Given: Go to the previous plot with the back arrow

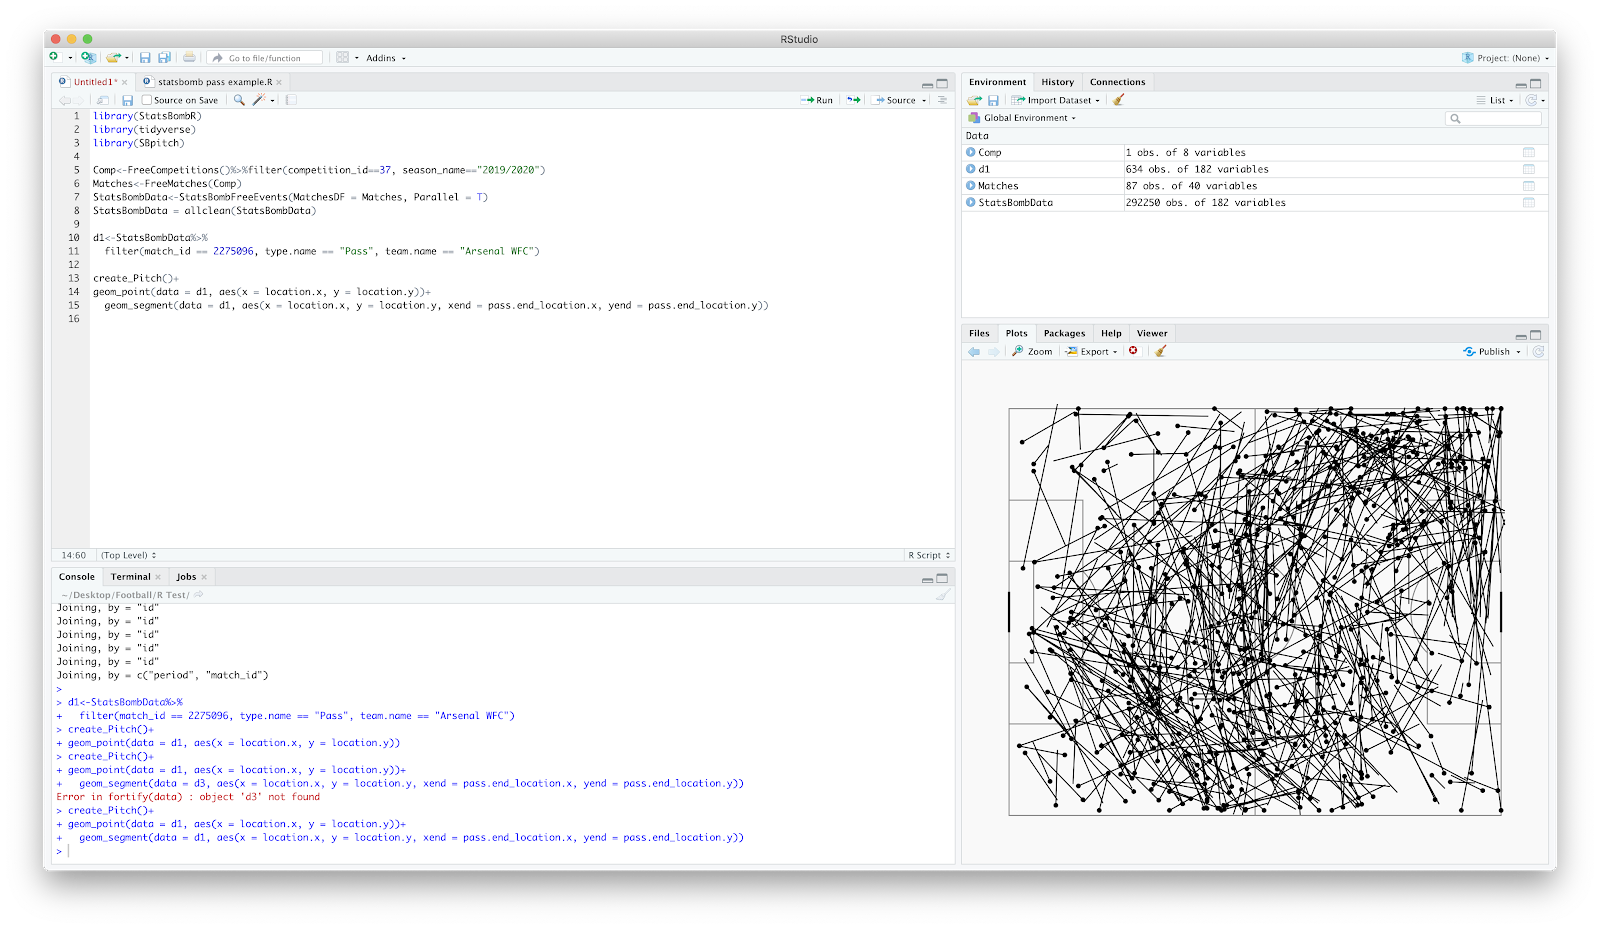Looking at the screenshot, I should 973,351.
